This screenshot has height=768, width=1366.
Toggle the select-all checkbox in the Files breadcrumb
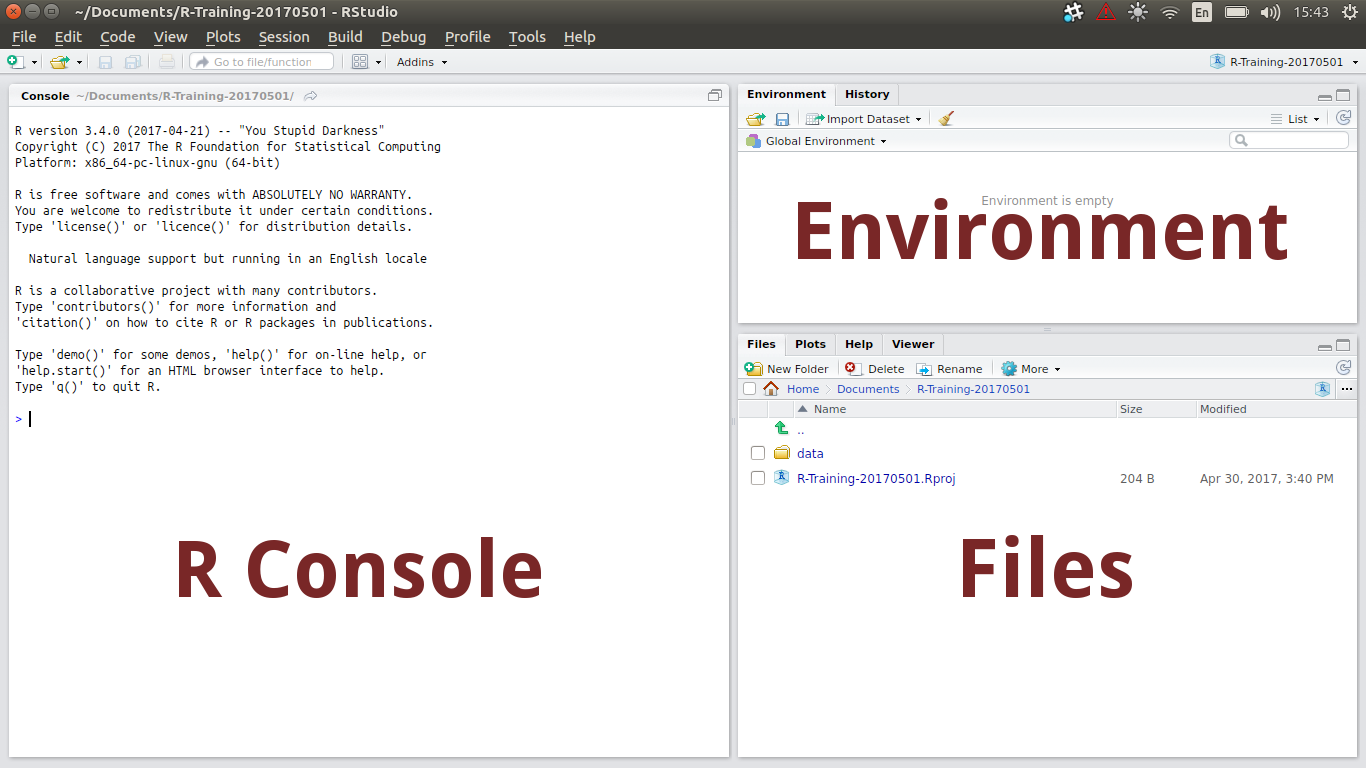tap(750, 389)
